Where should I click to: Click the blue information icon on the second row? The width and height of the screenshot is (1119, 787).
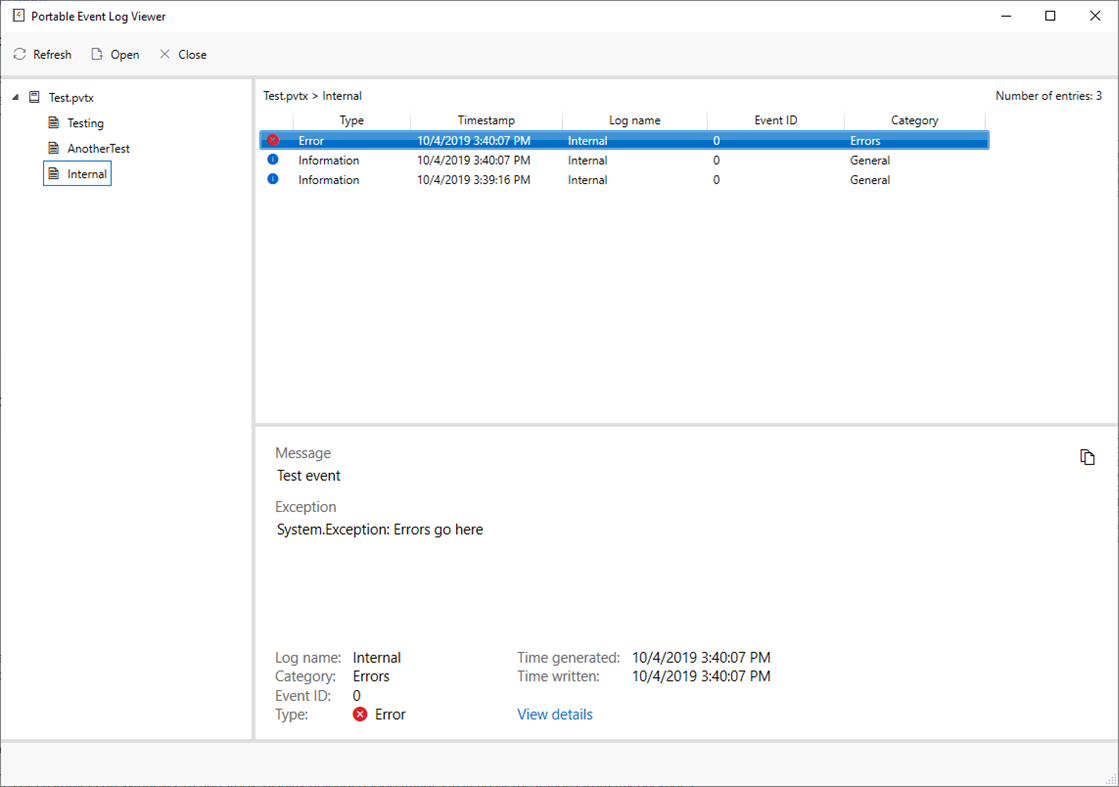point(273,160)
